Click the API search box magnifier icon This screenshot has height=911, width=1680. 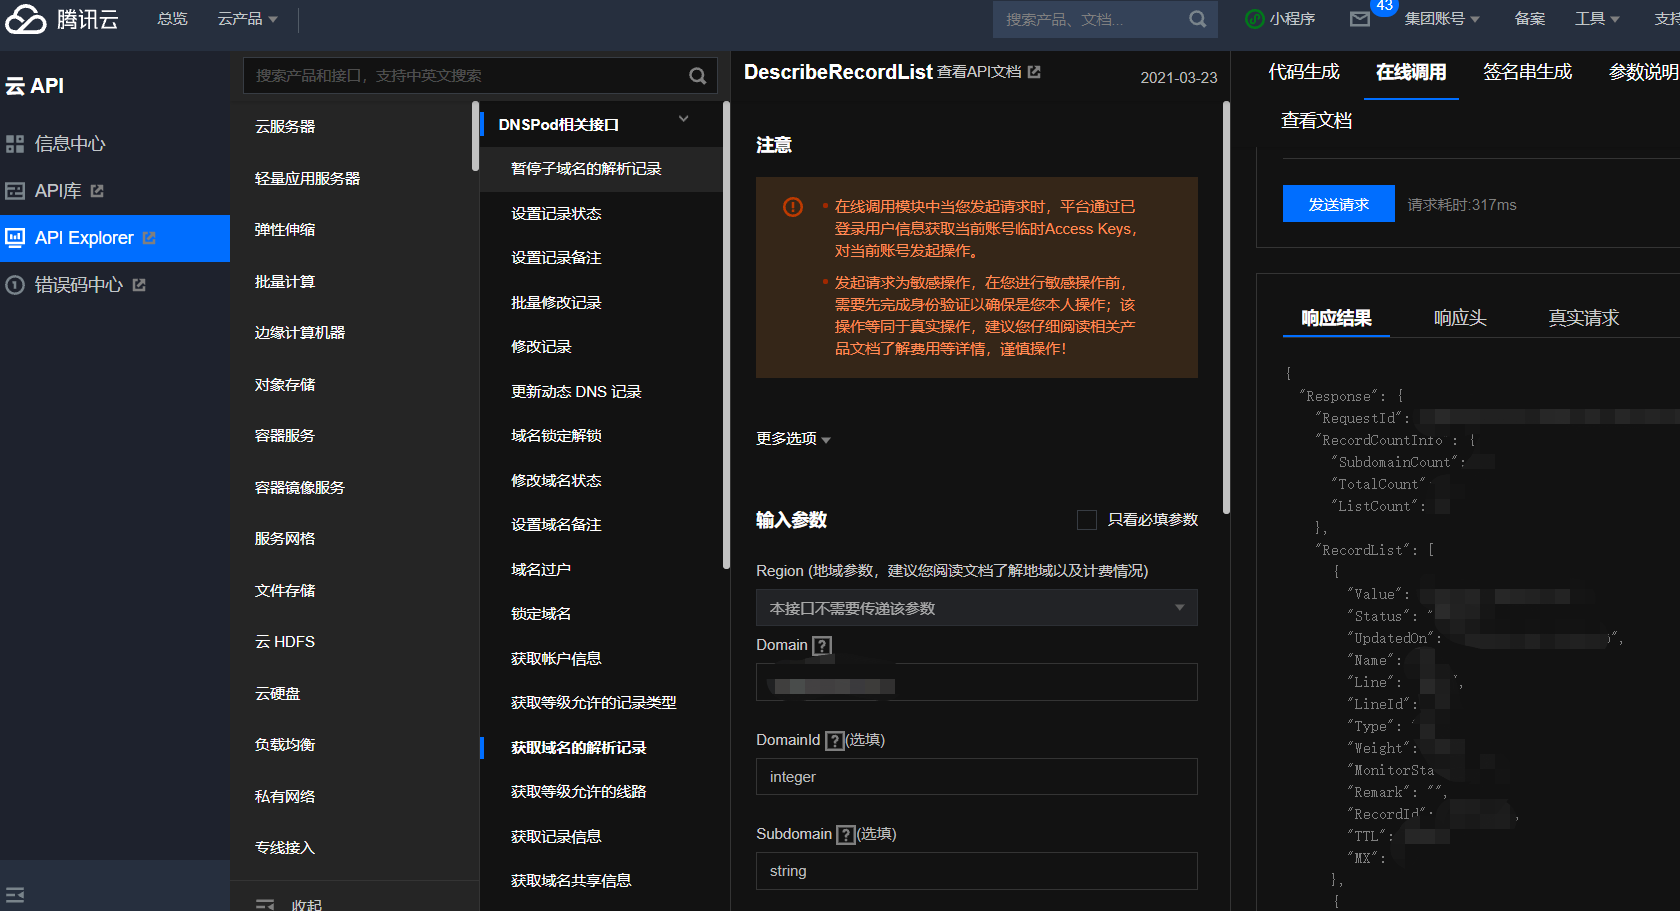[x=698, y=76]
